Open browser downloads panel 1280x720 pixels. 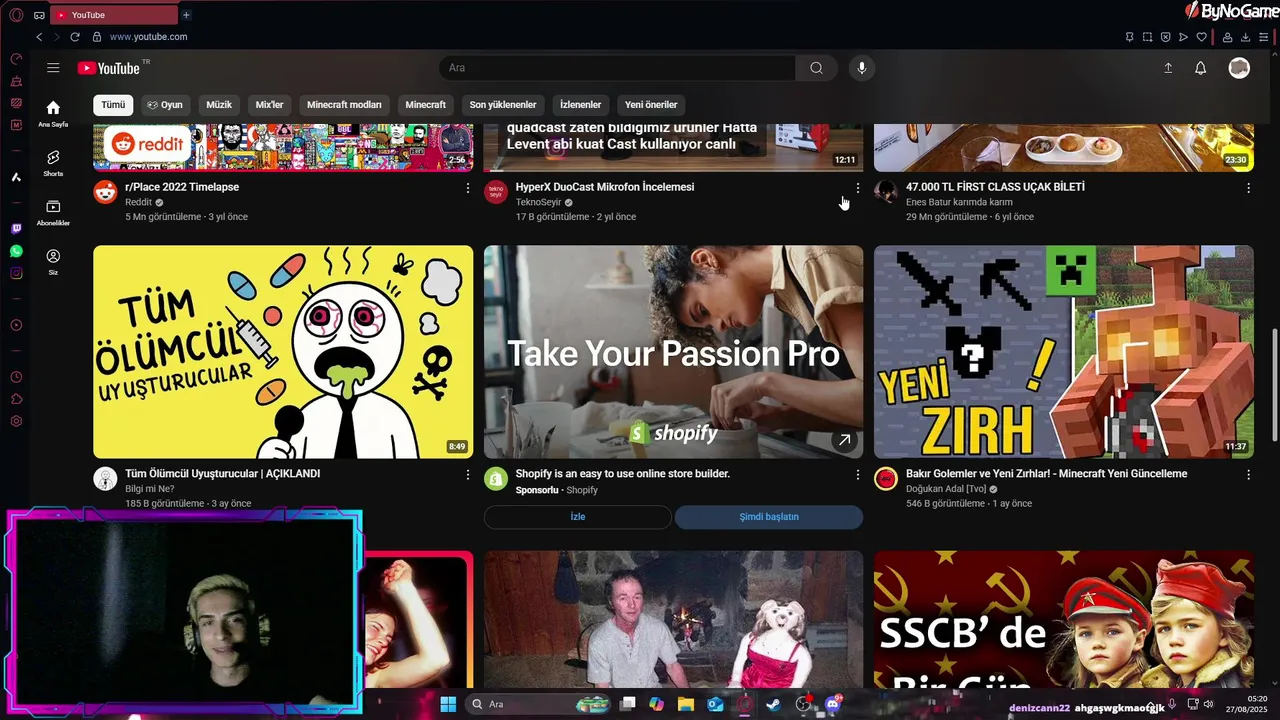click(x=1246, y=37)
